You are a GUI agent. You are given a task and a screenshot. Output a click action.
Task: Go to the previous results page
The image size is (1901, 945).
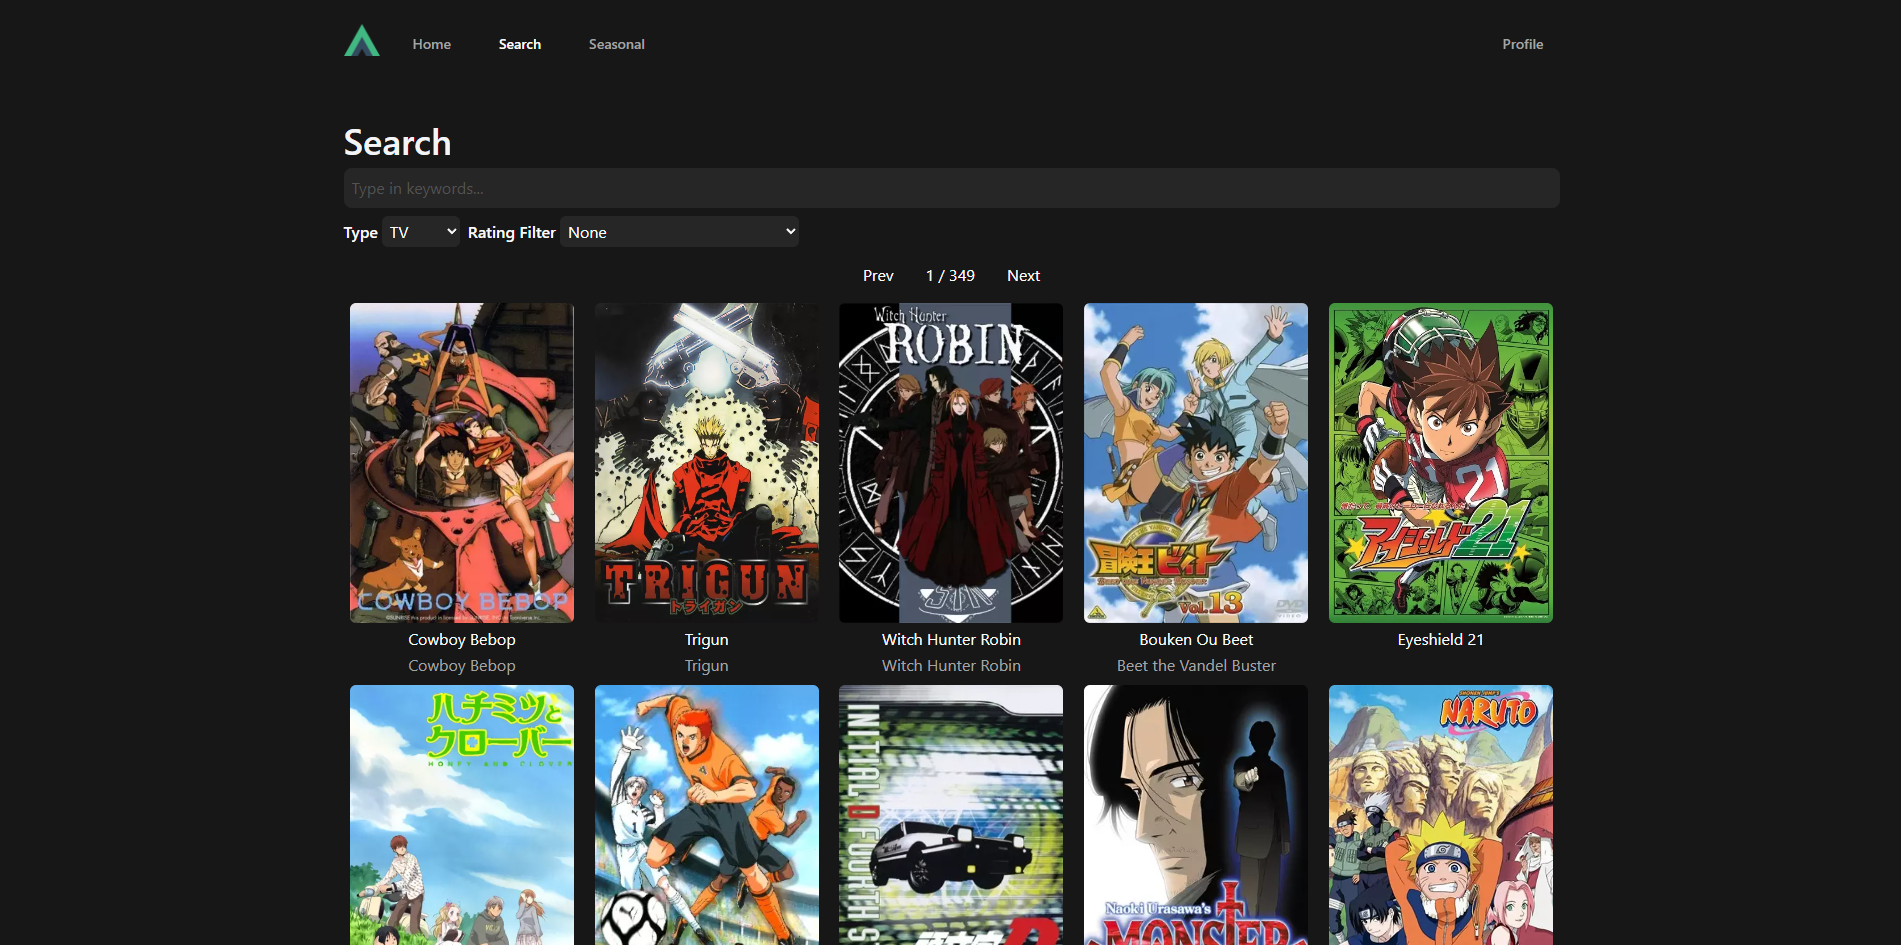point(878,276)
